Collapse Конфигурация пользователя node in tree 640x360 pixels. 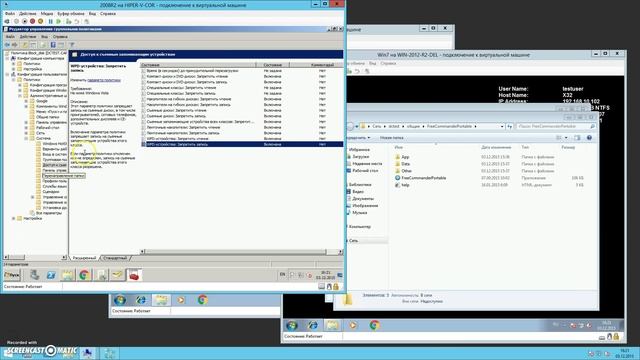click(7, 74)
